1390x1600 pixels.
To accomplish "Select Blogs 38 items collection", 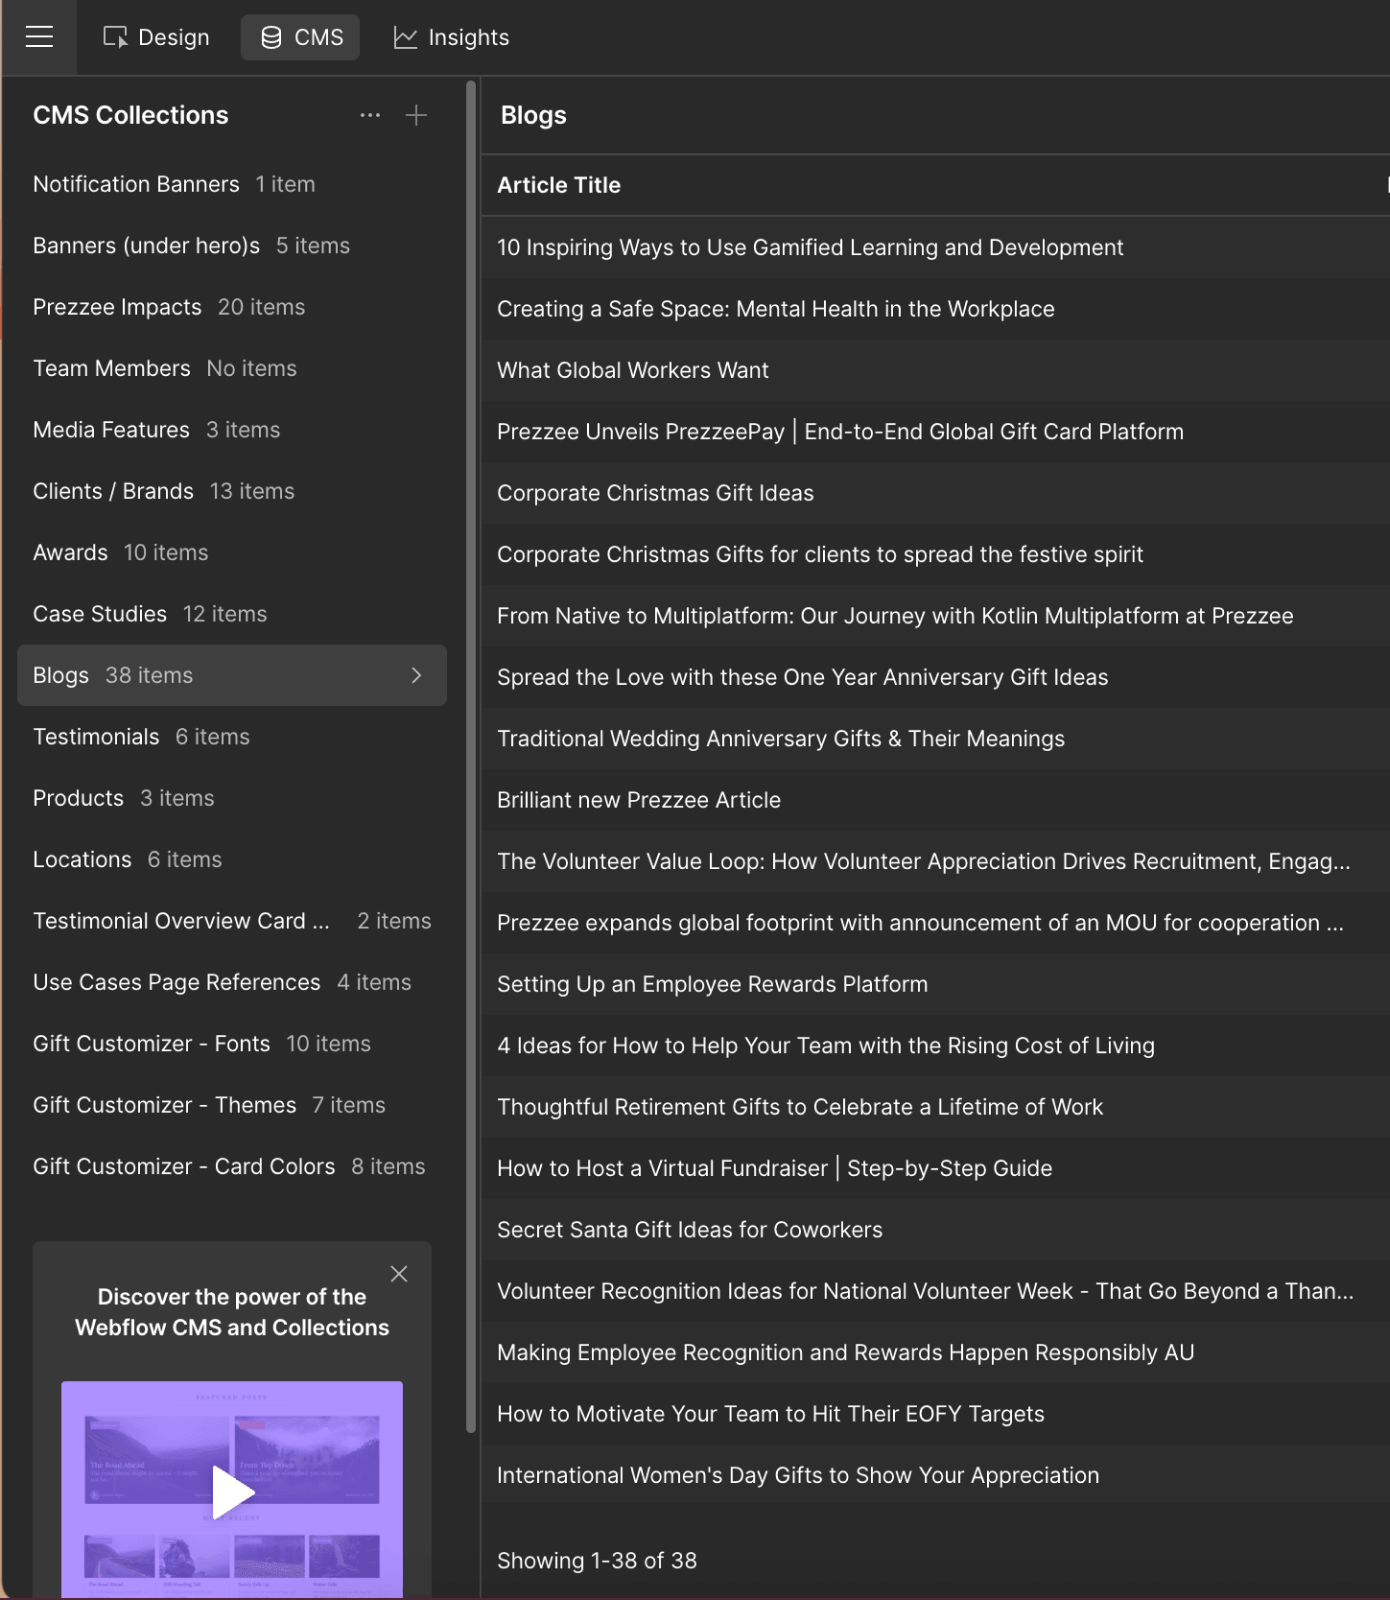I will point(232,676).
